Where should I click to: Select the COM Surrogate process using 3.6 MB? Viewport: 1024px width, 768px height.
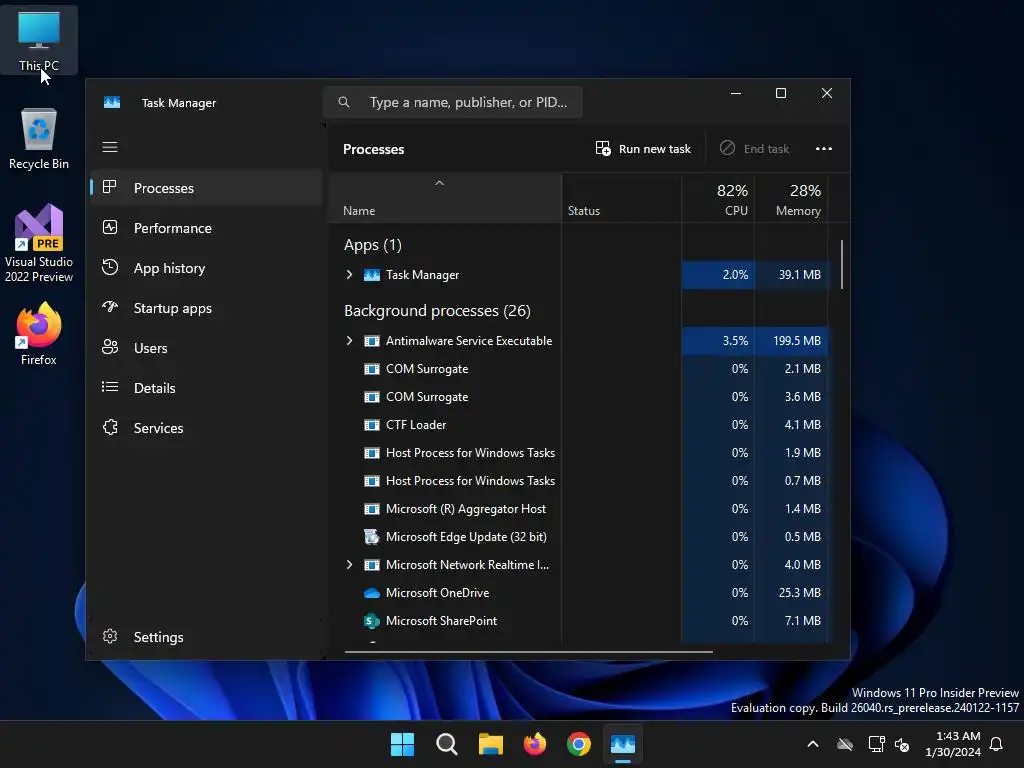tap(579, 397)
